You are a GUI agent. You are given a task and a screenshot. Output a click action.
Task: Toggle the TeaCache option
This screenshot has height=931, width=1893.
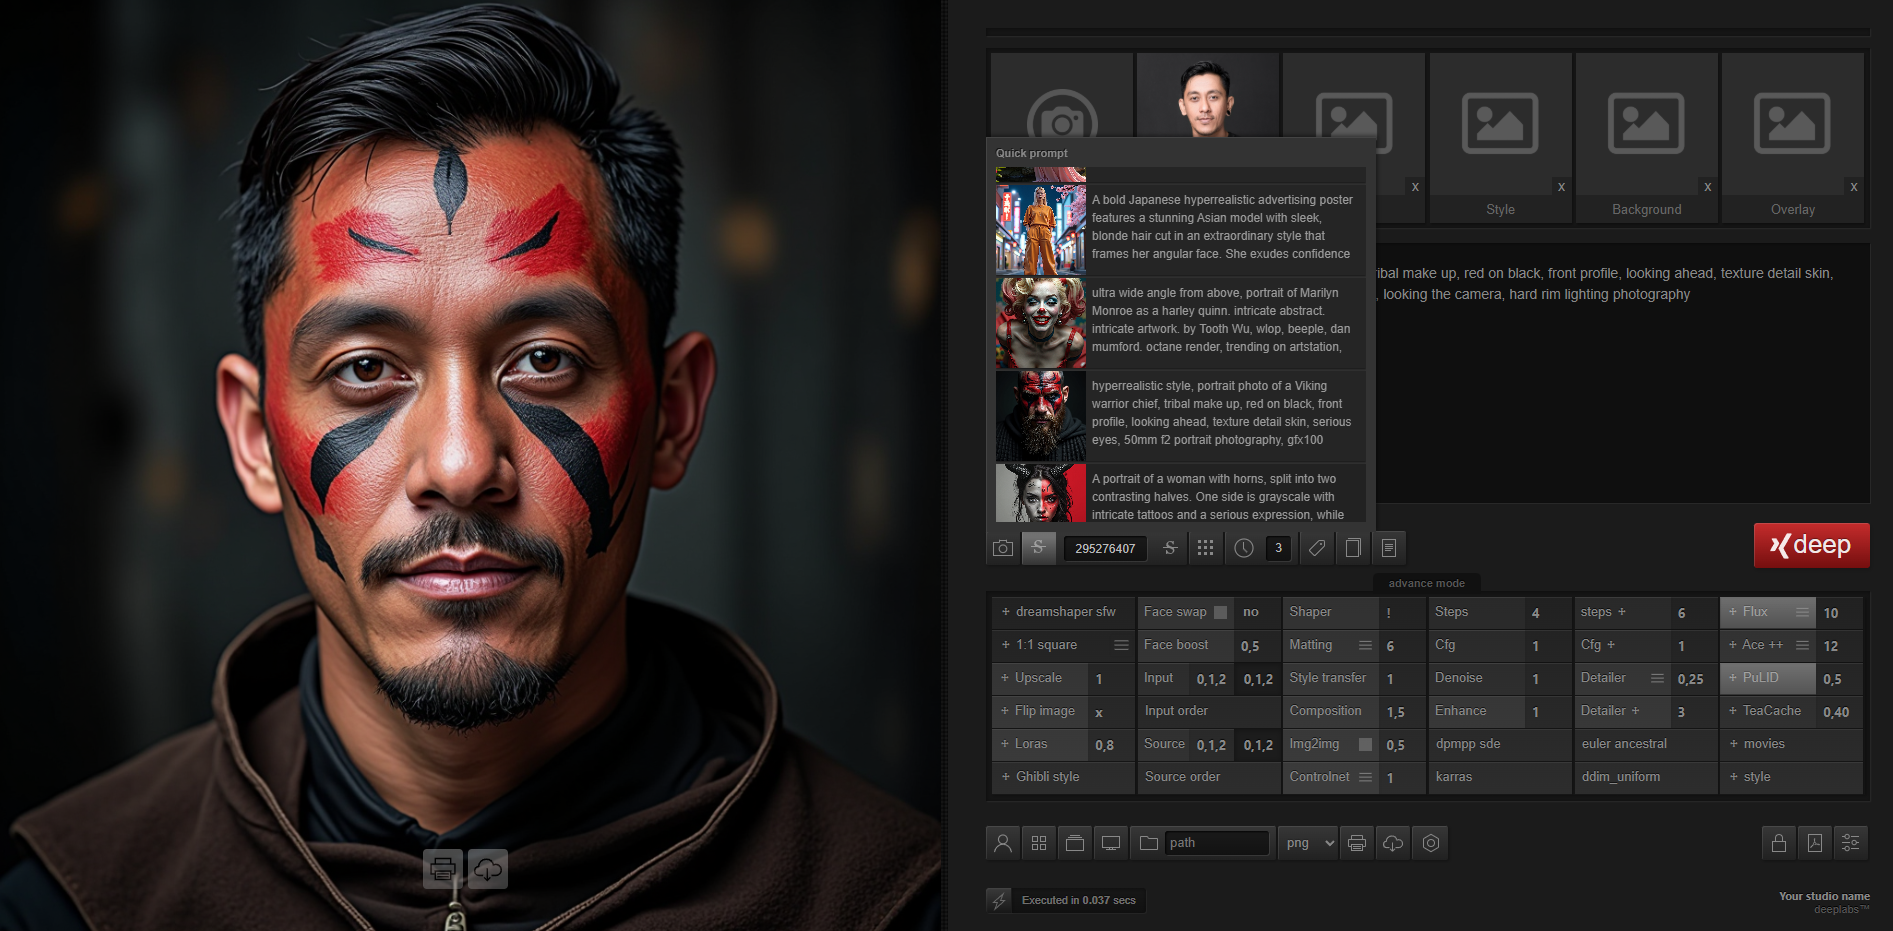(x=1768, y=711)
